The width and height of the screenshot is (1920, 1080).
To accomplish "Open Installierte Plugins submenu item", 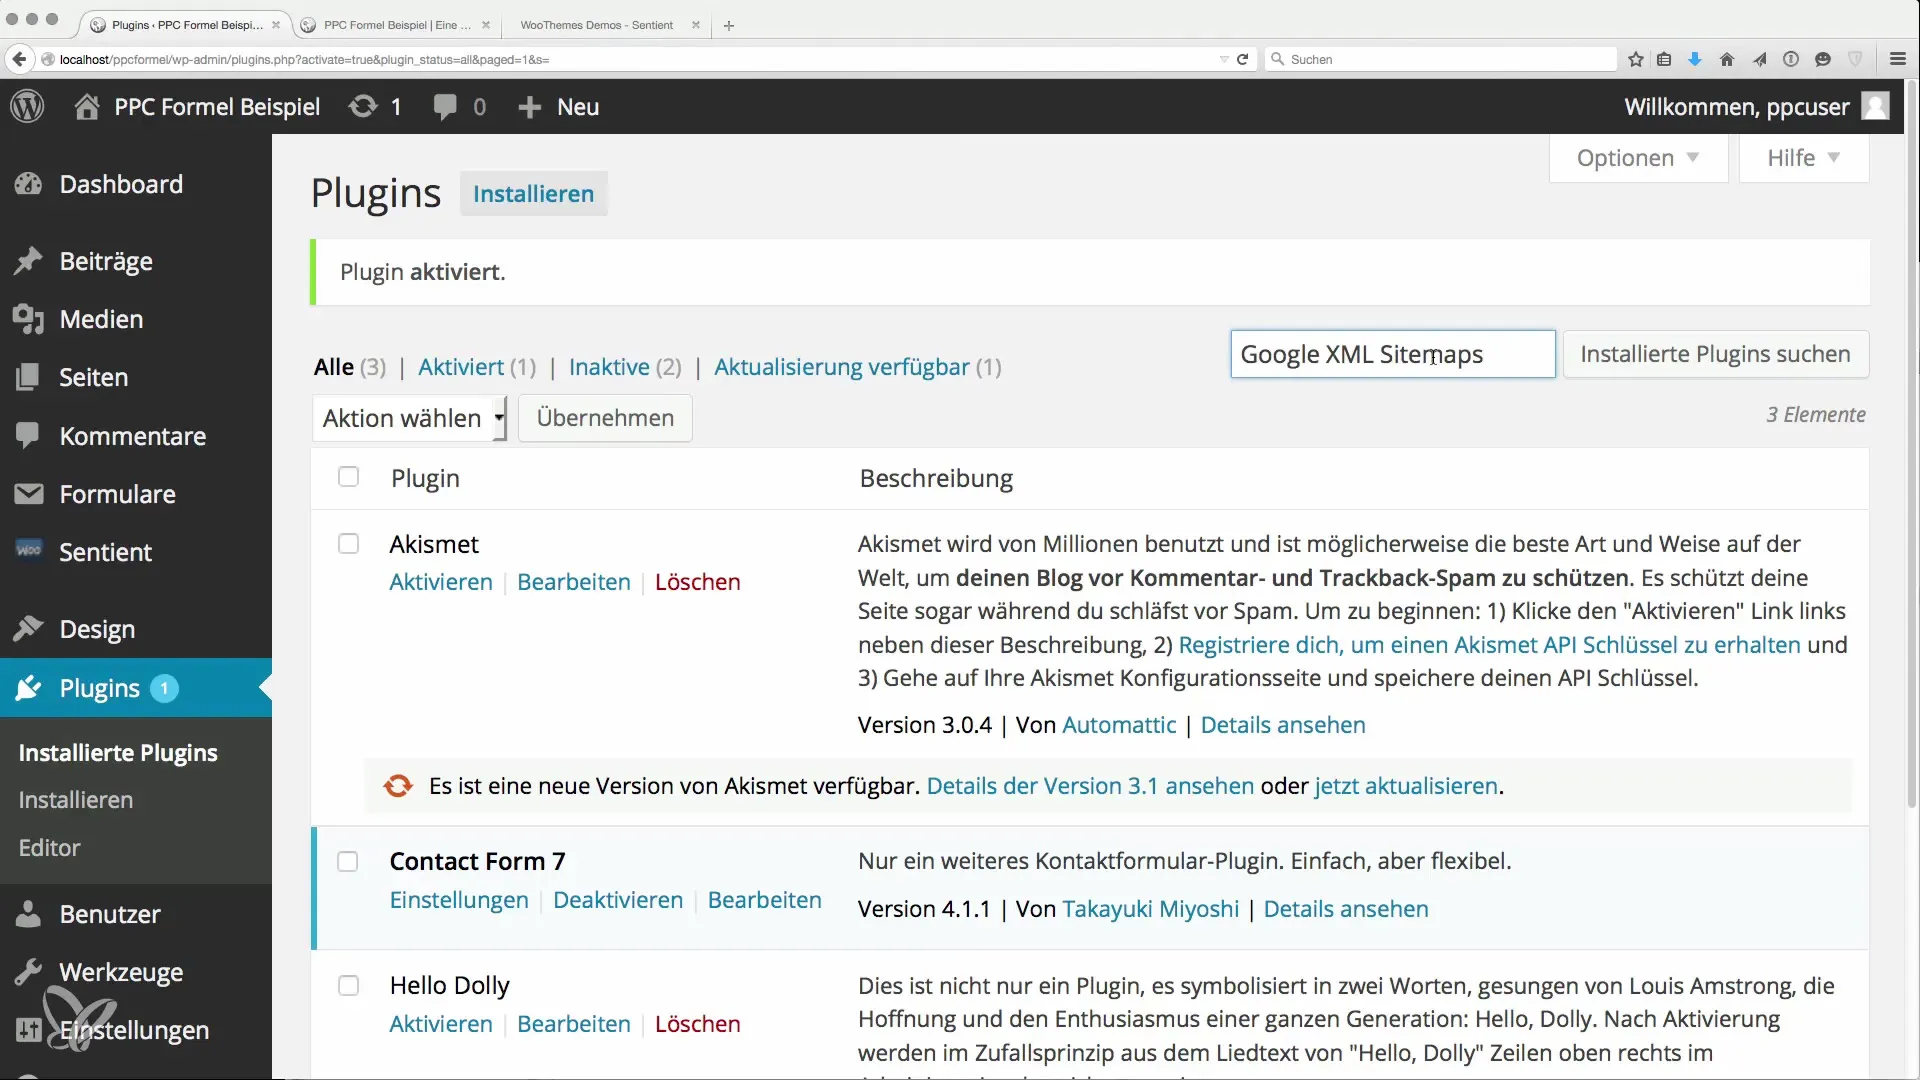I will tap(118, 753).
